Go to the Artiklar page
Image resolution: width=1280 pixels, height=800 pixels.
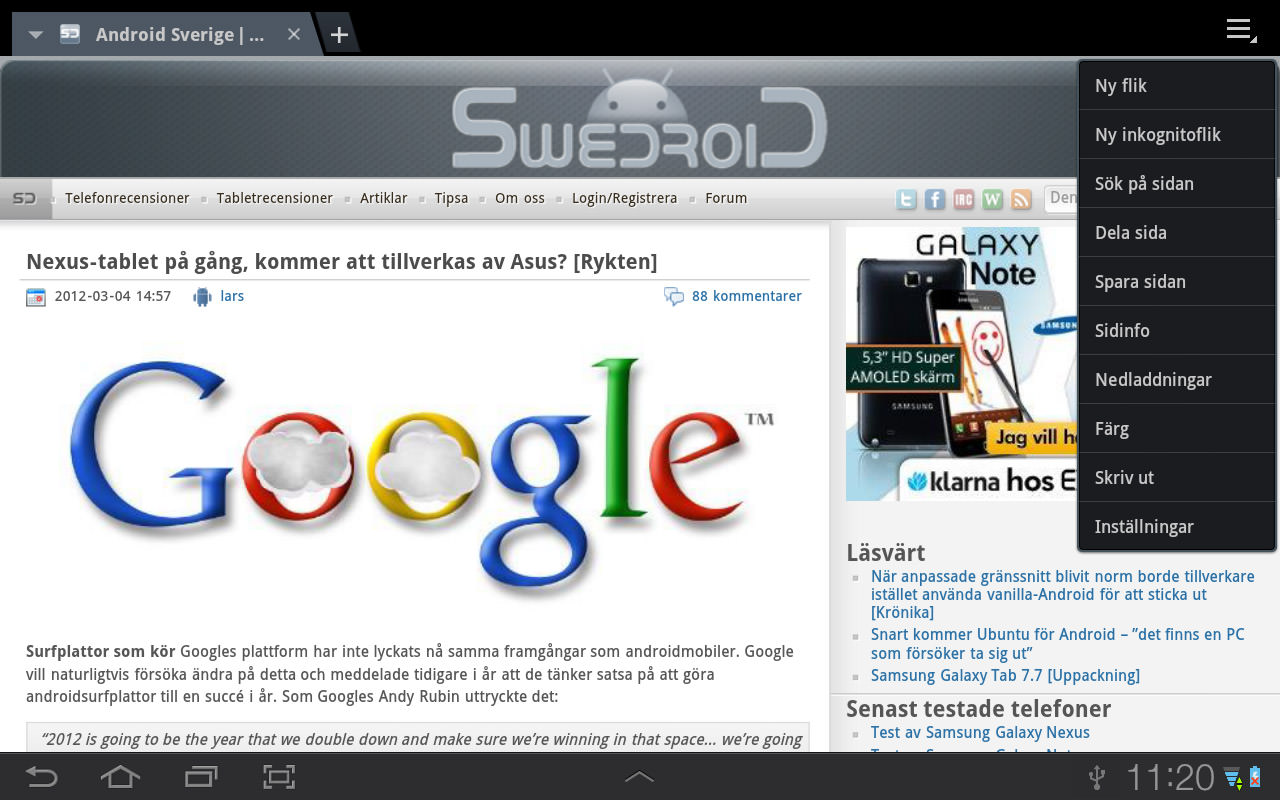click(383, 198)
